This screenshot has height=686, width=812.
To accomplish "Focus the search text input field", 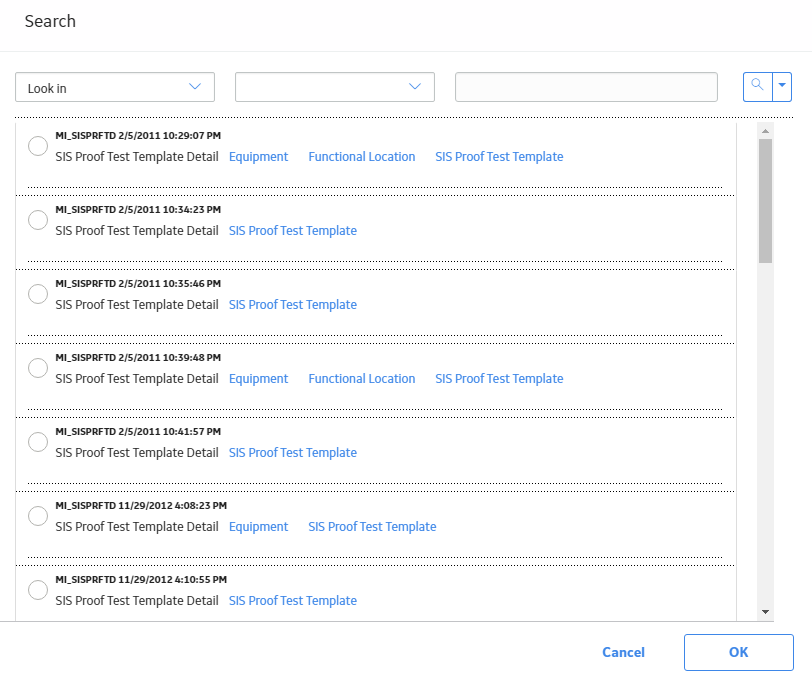I will pyautogui.click(x=586, y=87).
